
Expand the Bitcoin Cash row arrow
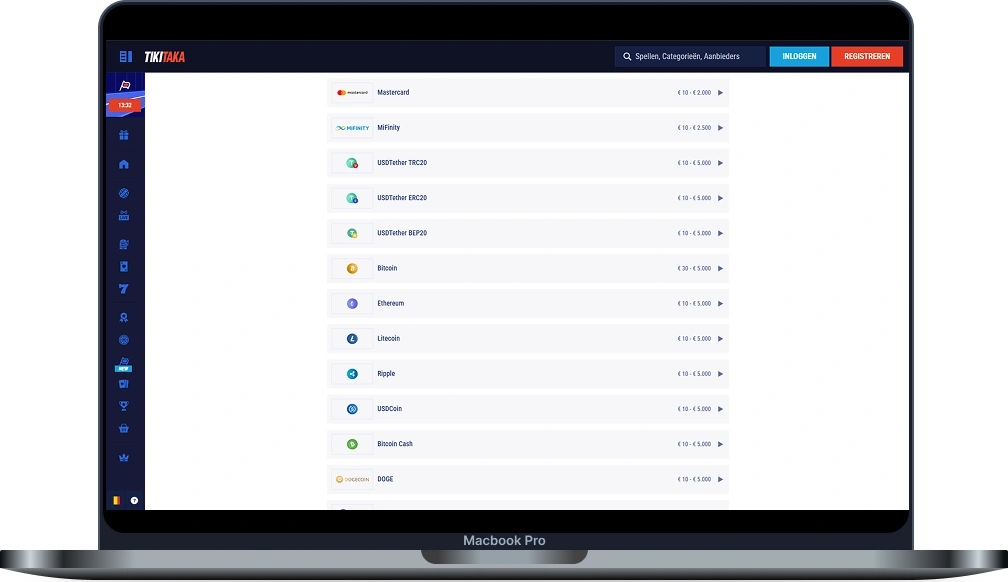(720, 444)
